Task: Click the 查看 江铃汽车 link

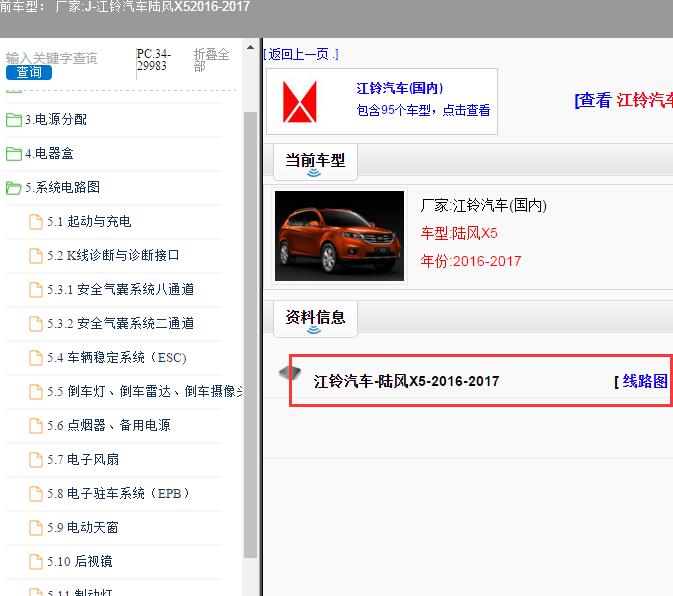Action: (624, 100)
